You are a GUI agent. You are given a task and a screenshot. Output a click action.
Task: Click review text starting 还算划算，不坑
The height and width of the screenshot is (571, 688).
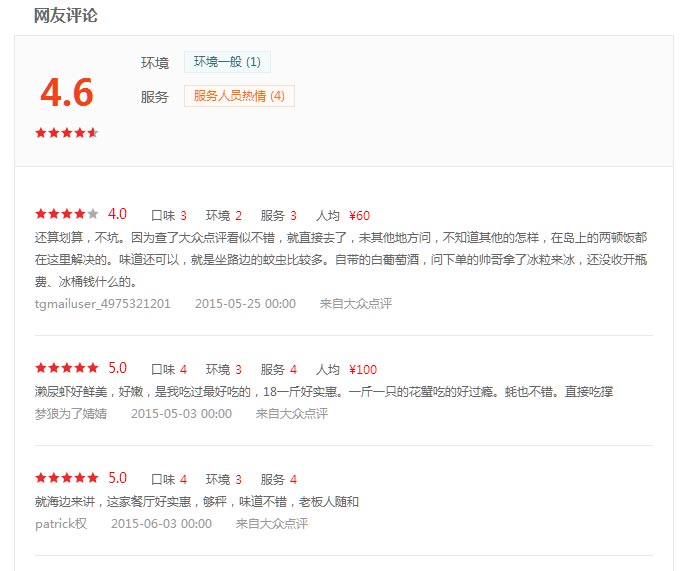click(x=341, y=259)
